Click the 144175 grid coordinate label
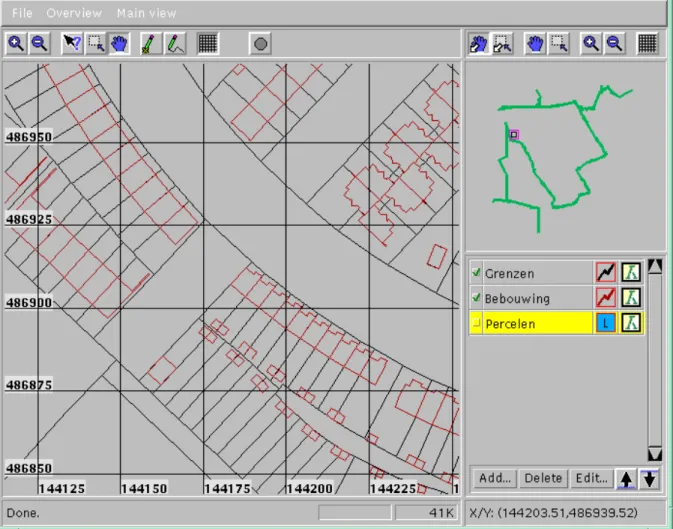This screenshot has height=529, width=673. pos(227,488)
